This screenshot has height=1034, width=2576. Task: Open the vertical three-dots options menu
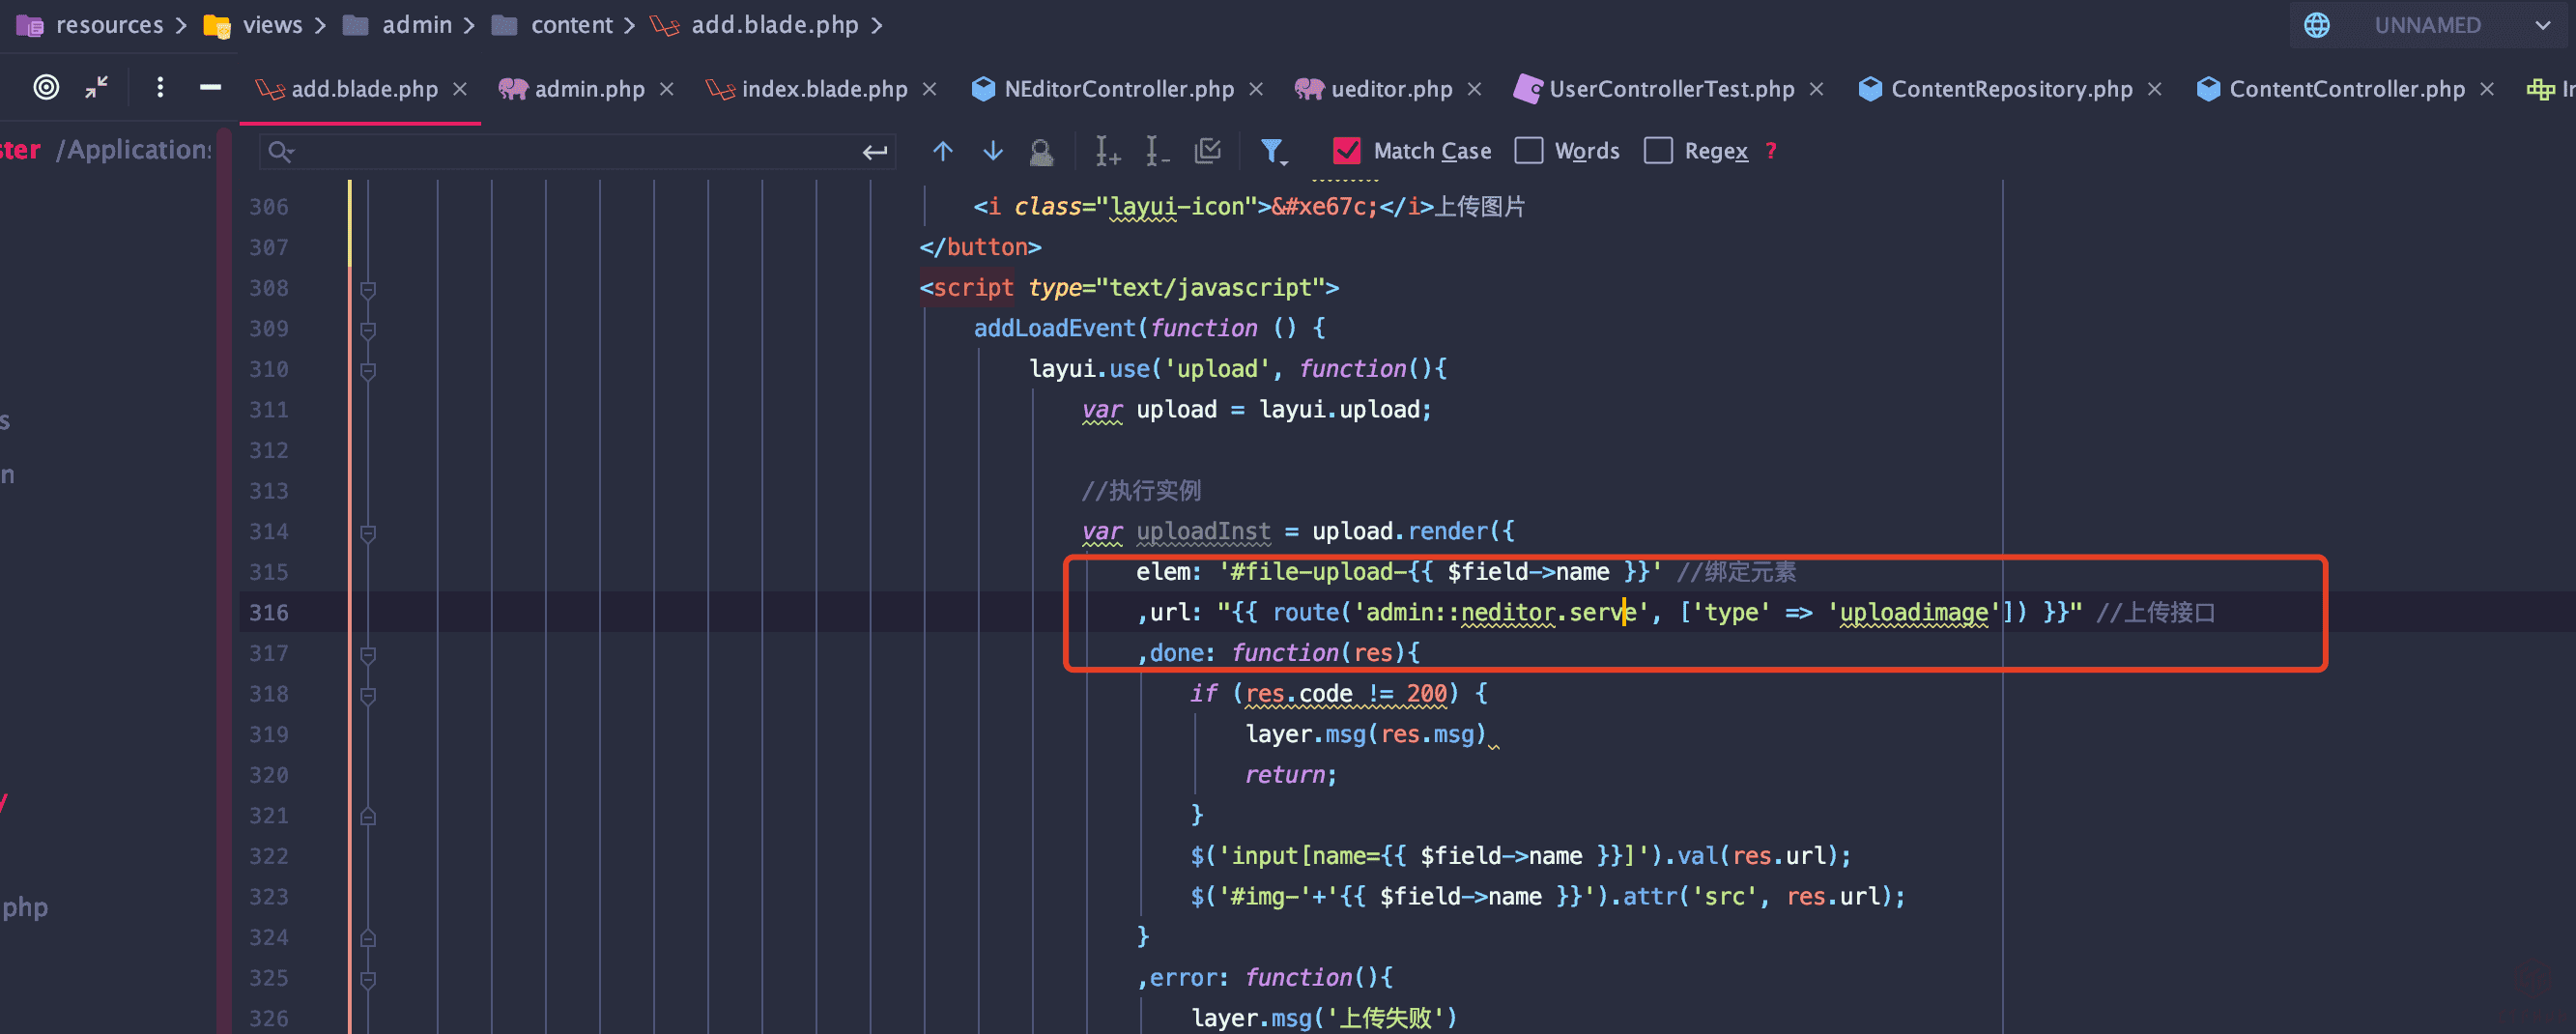click(x=160, y=88)
